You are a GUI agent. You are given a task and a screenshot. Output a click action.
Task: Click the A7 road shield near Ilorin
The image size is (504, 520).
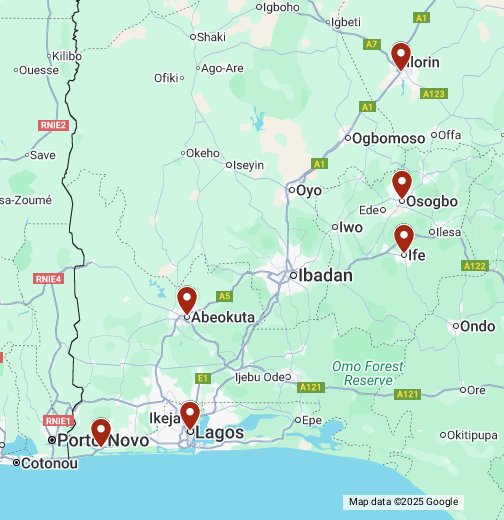point(371,44)
